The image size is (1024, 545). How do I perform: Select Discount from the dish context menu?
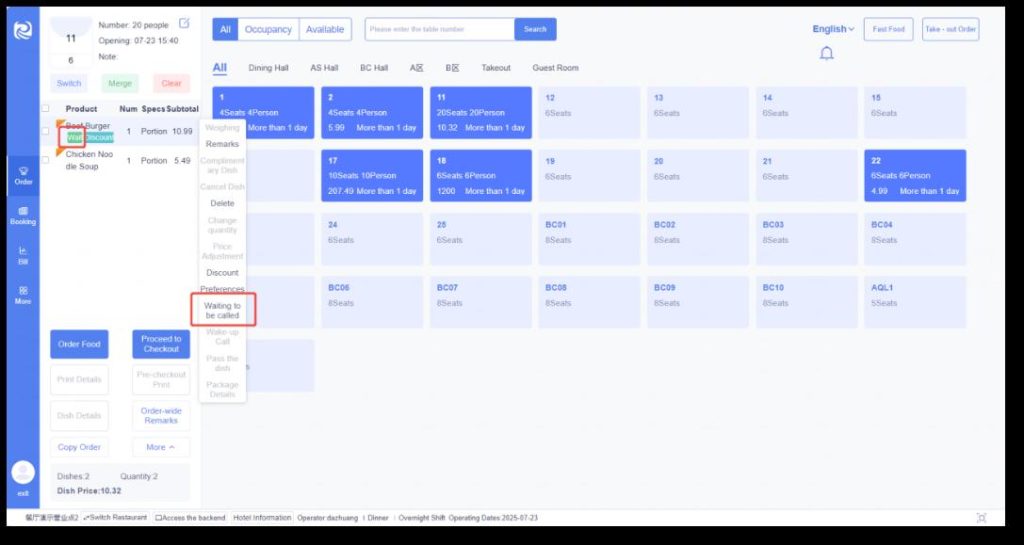click(222, 272)
